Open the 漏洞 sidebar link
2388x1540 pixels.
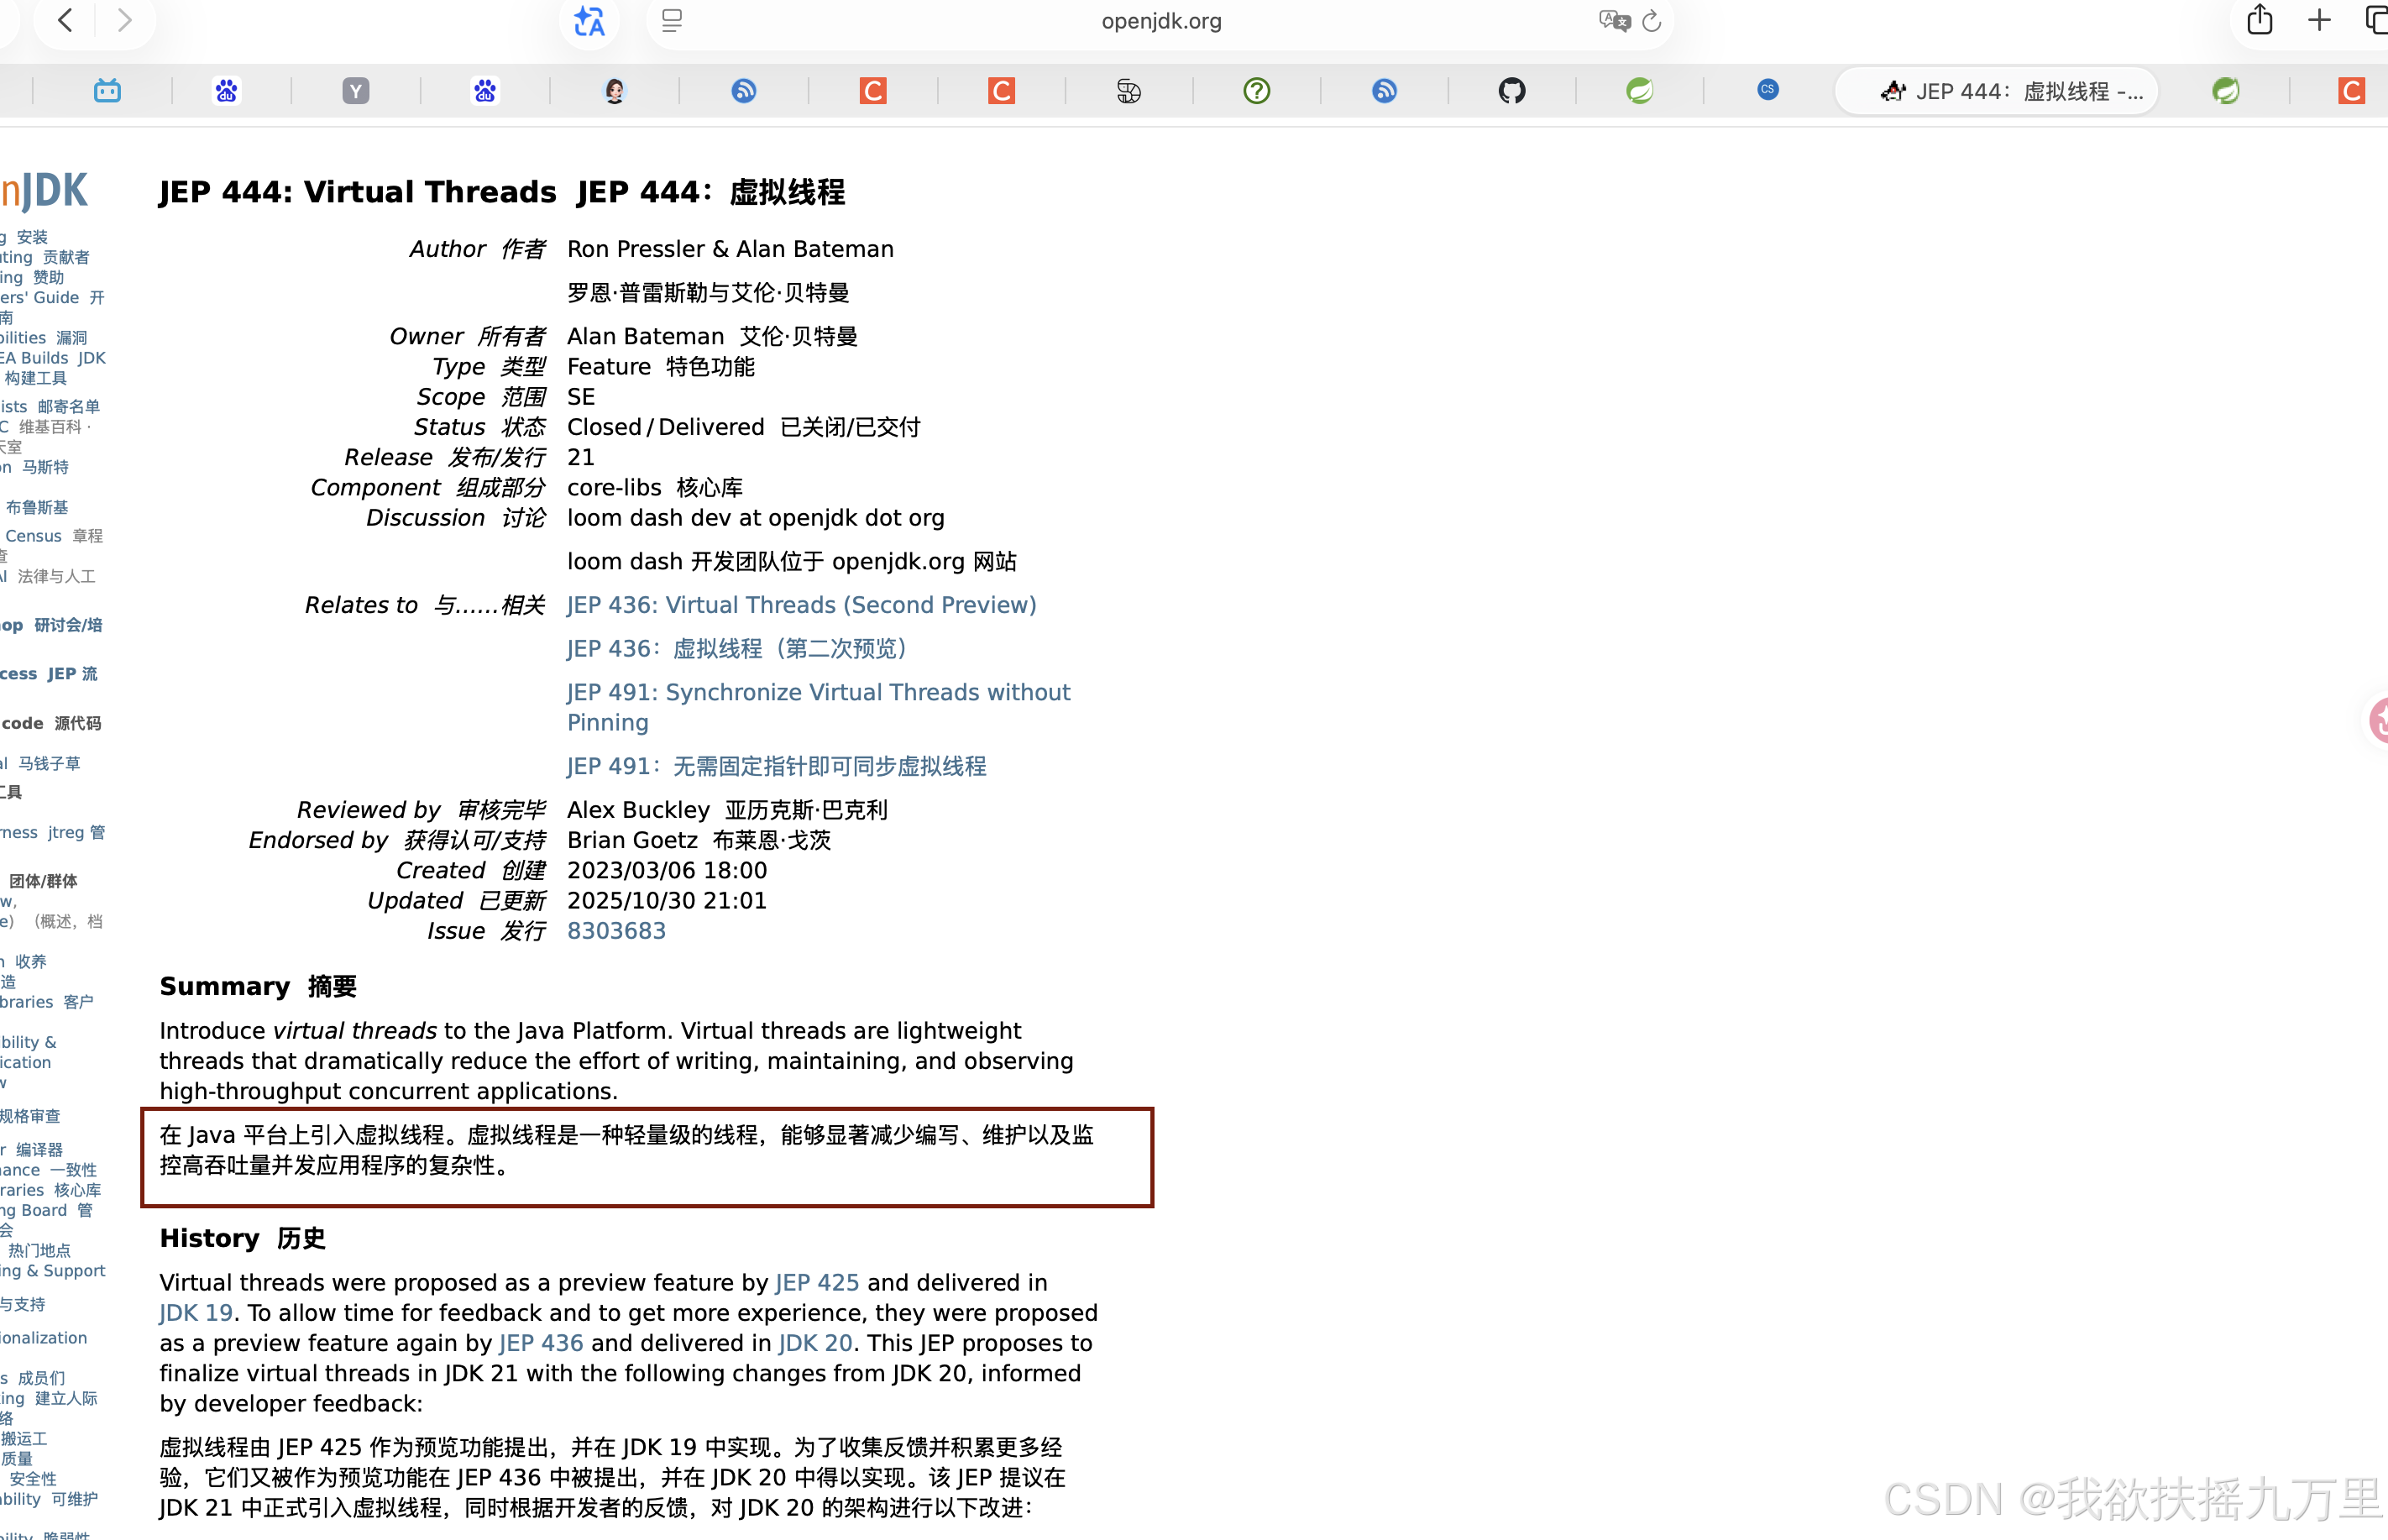[72, 338]
